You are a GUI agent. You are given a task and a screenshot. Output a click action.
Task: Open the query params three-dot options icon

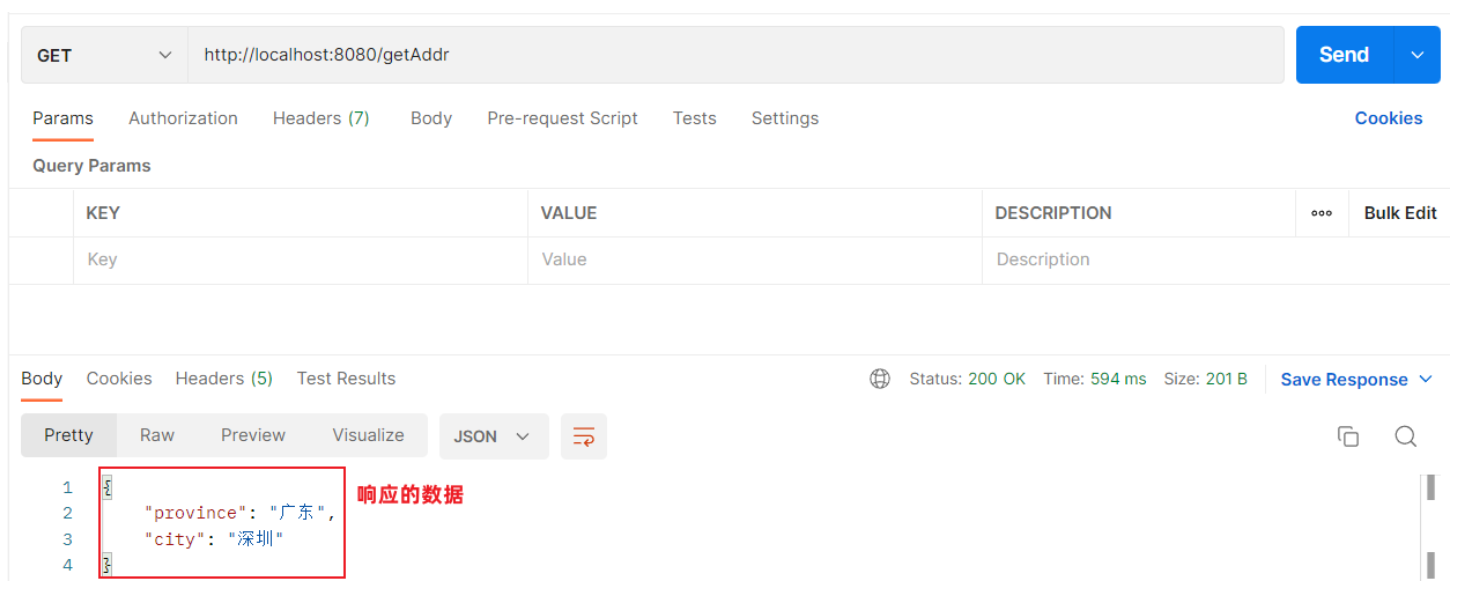tap(1322, 212)
